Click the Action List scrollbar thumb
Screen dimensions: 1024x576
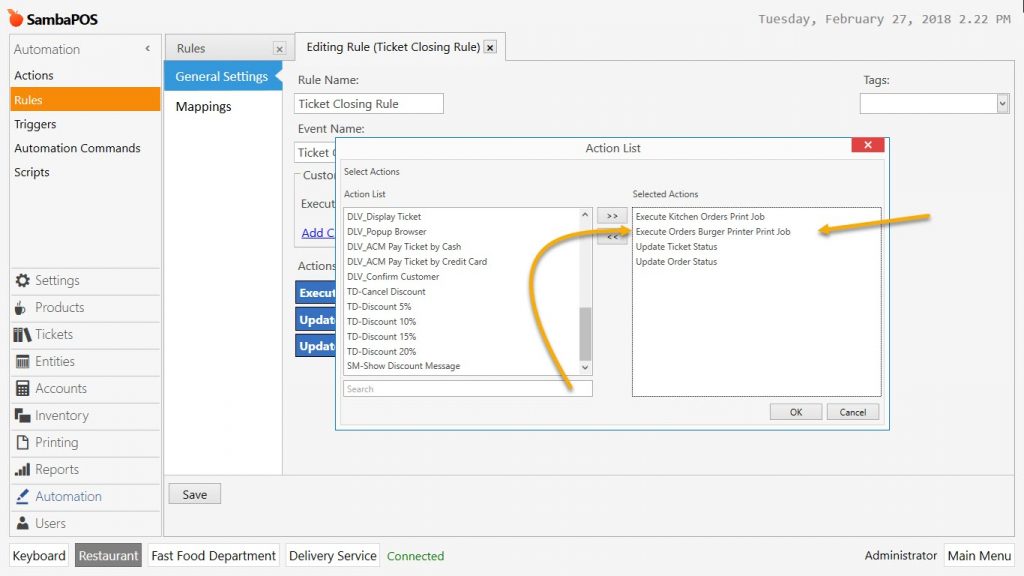584,333
